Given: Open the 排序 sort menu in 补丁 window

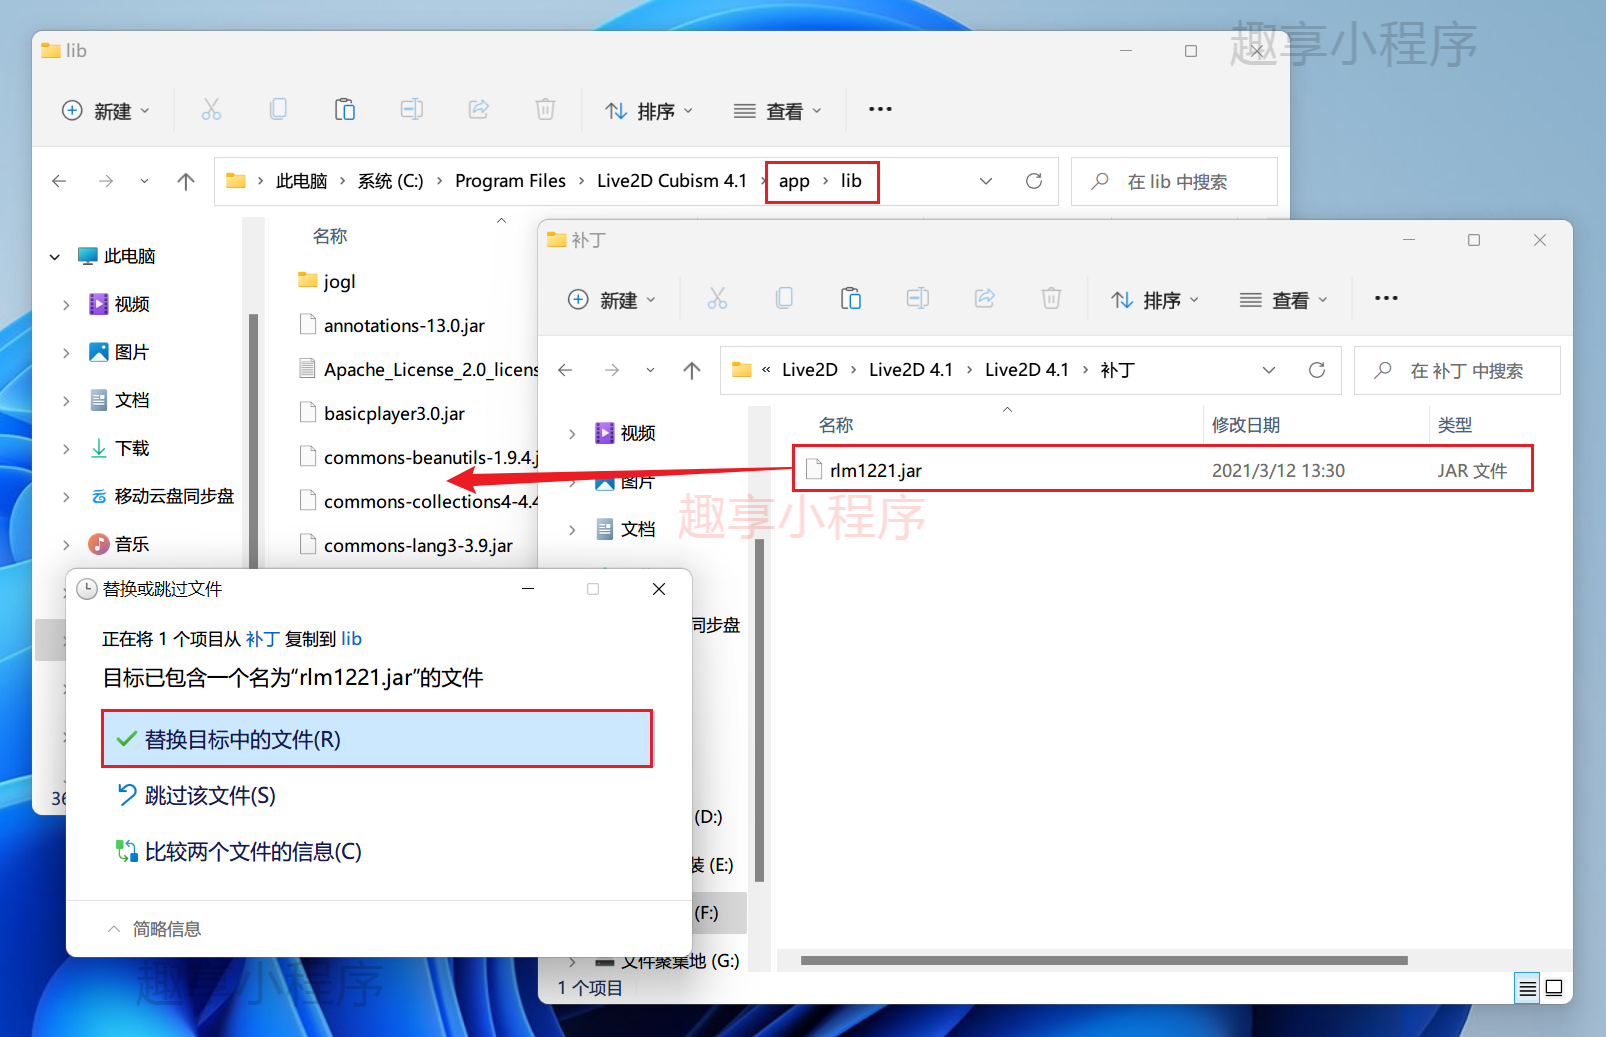Looking at the screenshot, I should click(x=1155, y=300).
